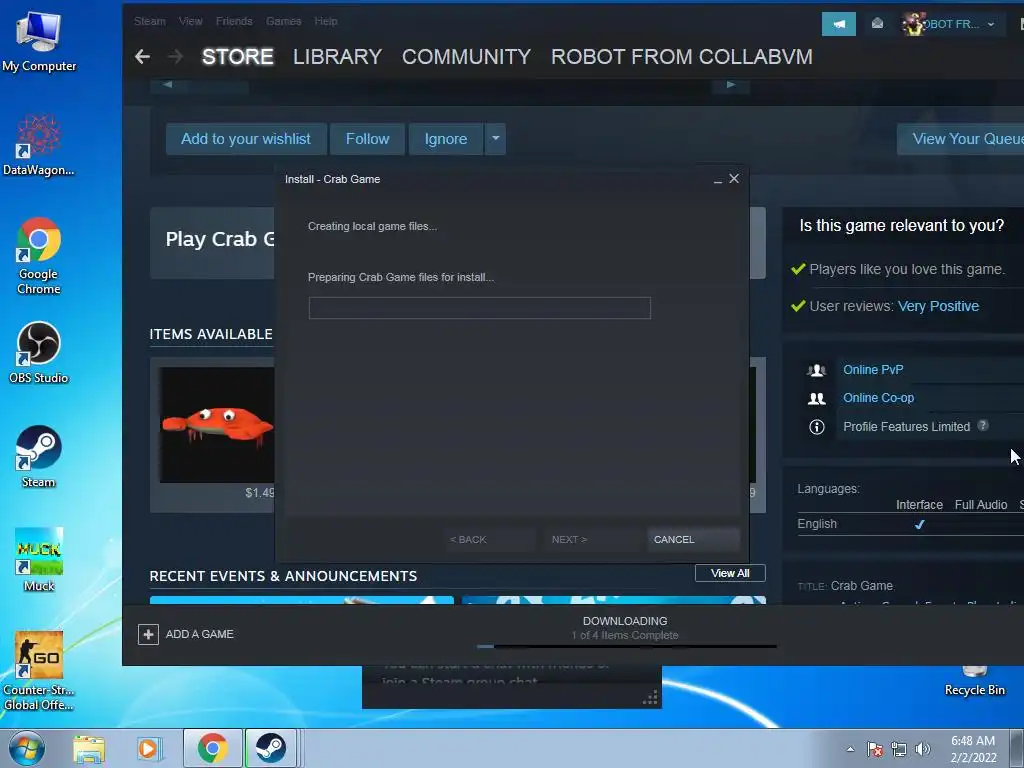This screenshot has width=1024, height=768.
Task: Open the Very Positive reviews link
Action: [x=938, y=306]
